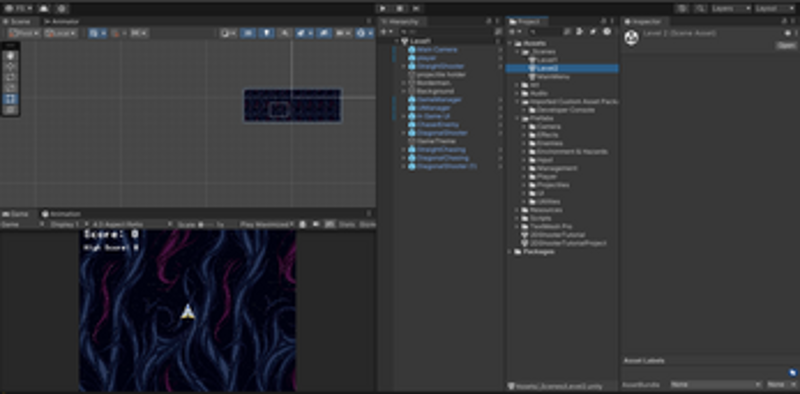Viewport: 800px width, 394px height.
Task: Select UIManager in the Hierarchy
Action: (x=433, y=108)
